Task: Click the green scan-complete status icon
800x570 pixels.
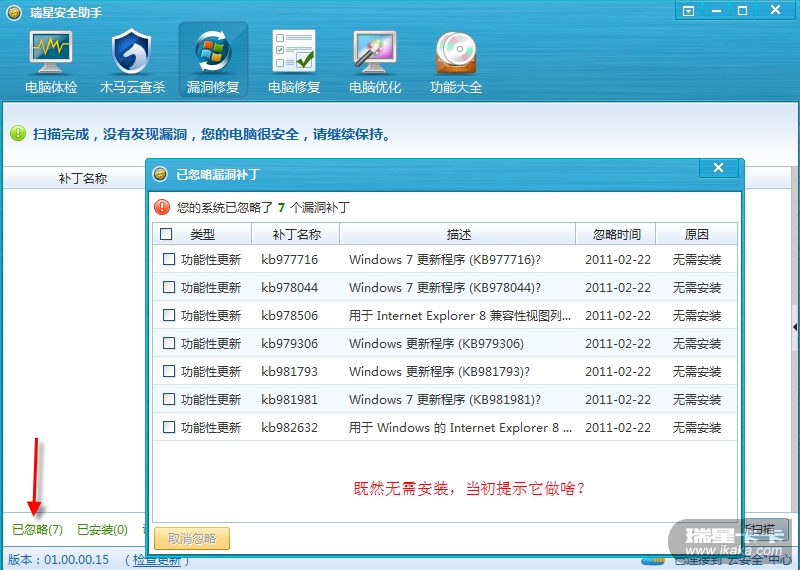Action: point(18,134)
